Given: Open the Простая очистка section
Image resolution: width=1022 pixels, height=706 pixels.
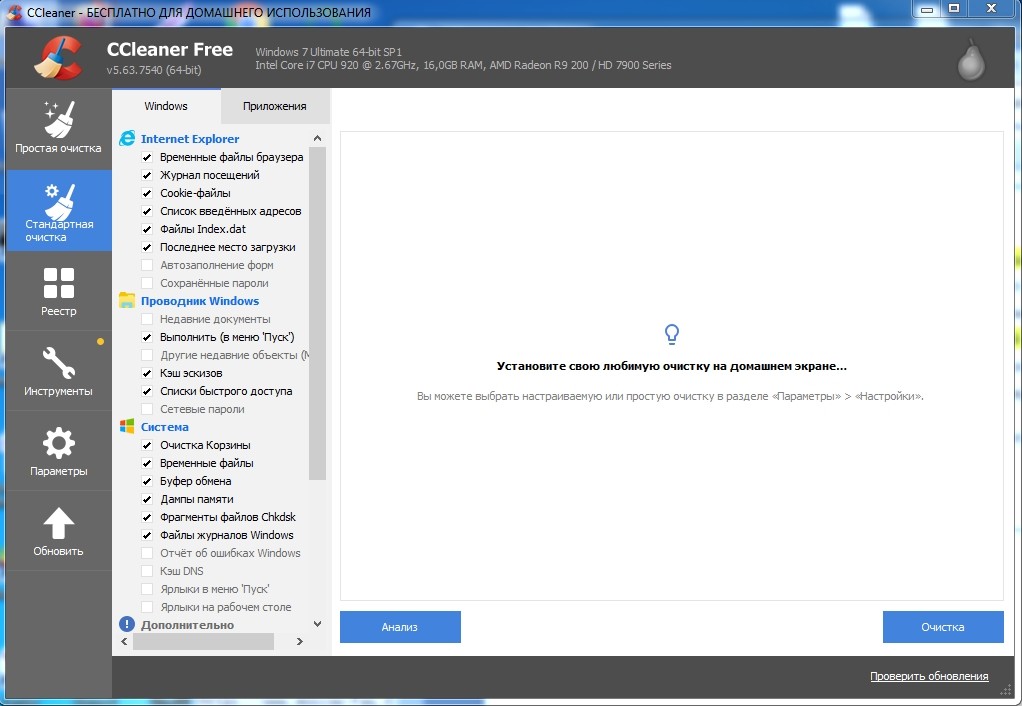Looking at the screenshot, I should tap(59, 128).
